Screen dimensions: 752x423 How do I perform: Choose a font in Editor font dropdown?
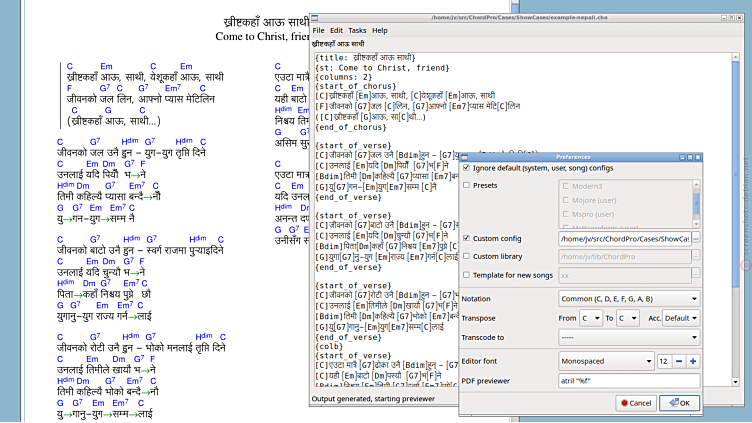(x=607, y=361)
